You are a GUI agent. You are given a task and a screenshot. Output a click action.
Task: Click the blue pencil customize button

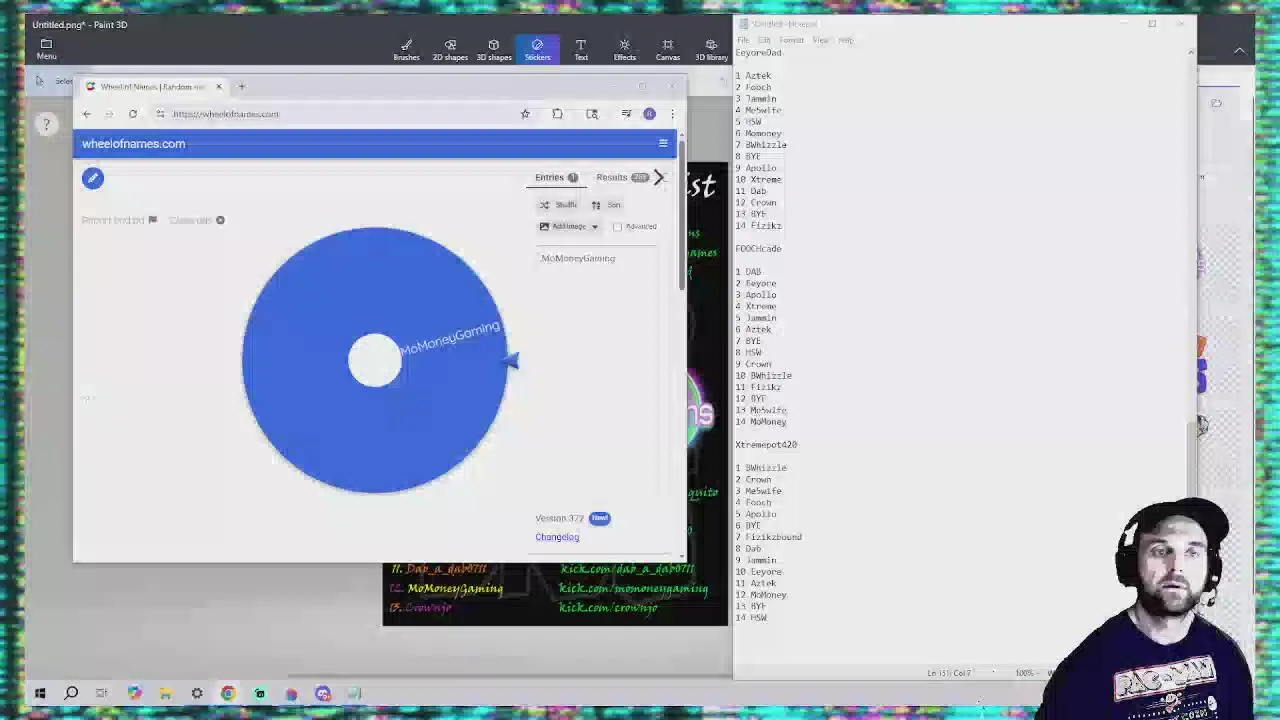(93, 178)
